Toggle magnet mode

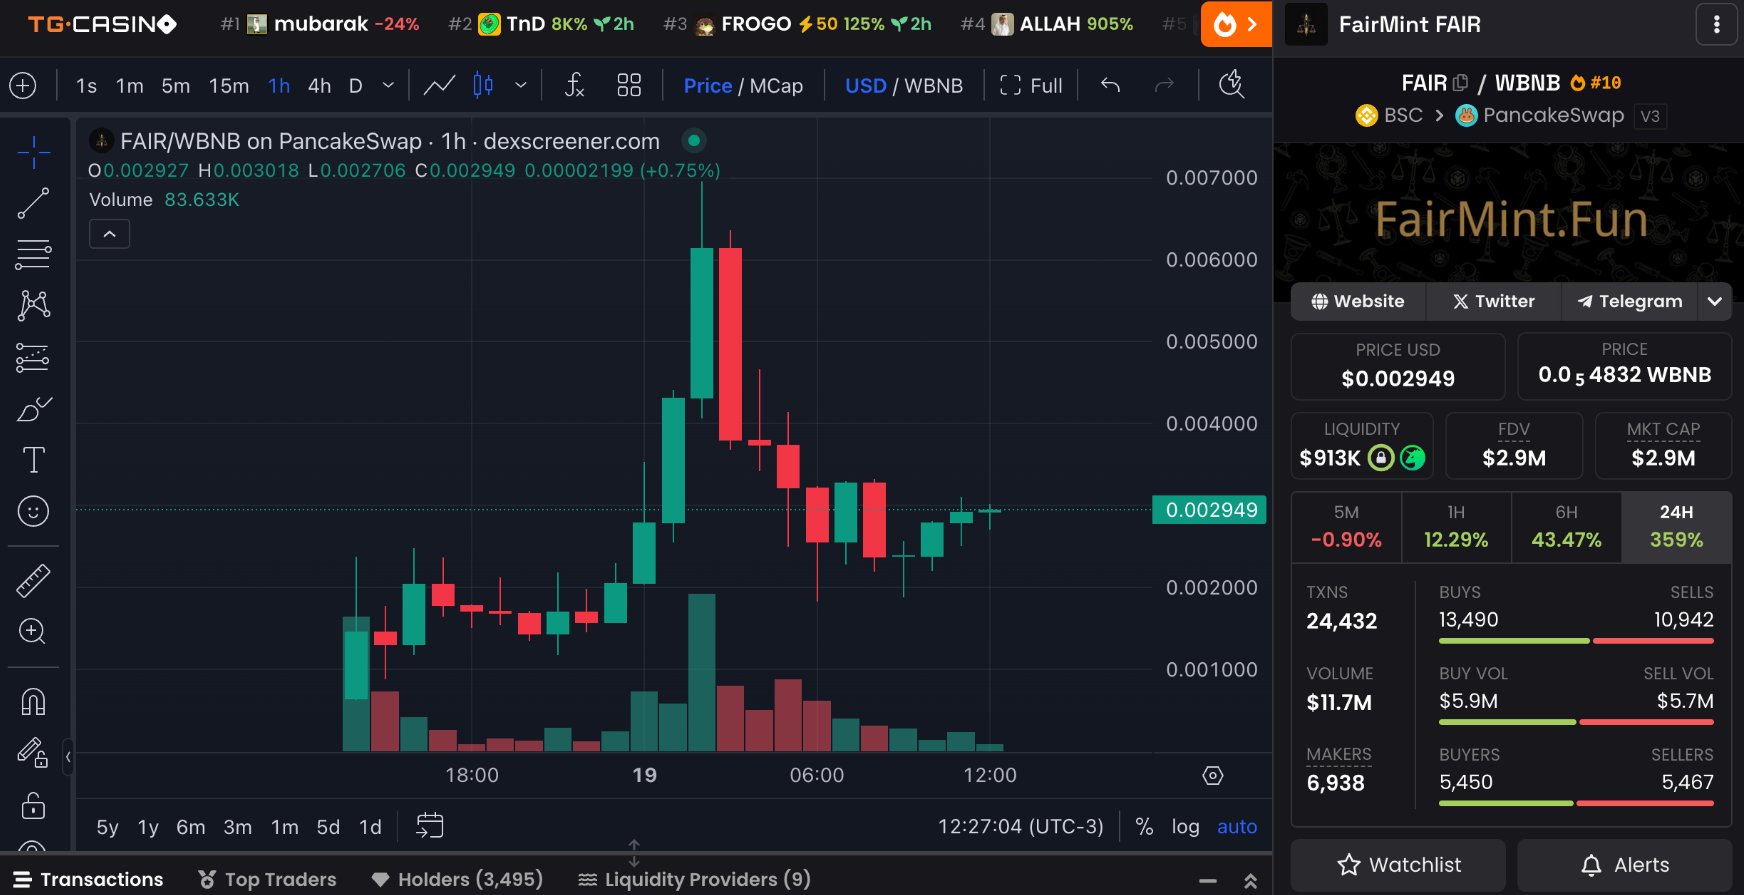pos(33,702)
